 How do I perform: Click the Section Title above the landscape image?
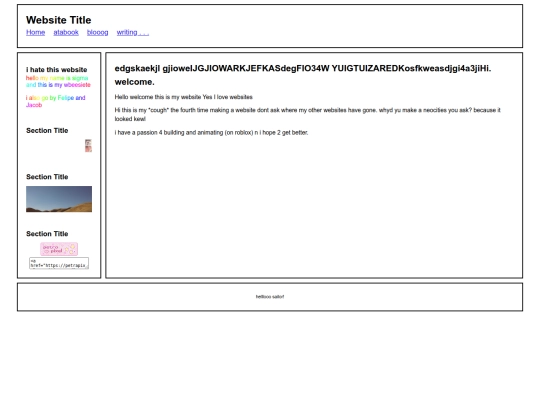coord(47,177)
